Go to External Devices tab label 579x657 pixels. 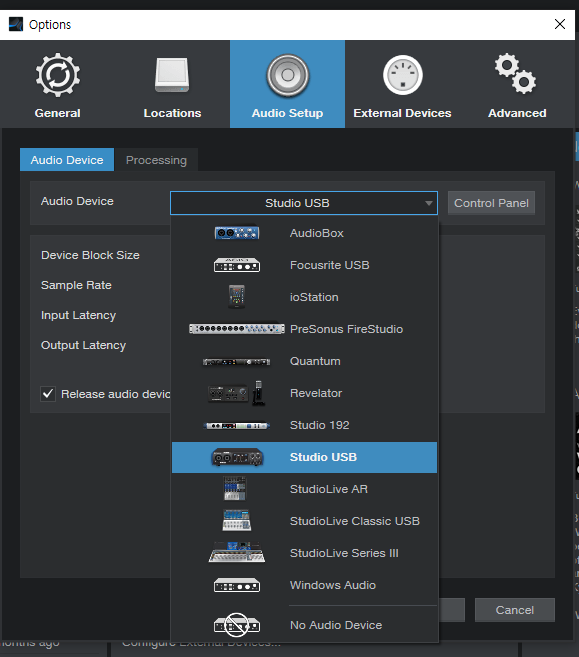402,113
